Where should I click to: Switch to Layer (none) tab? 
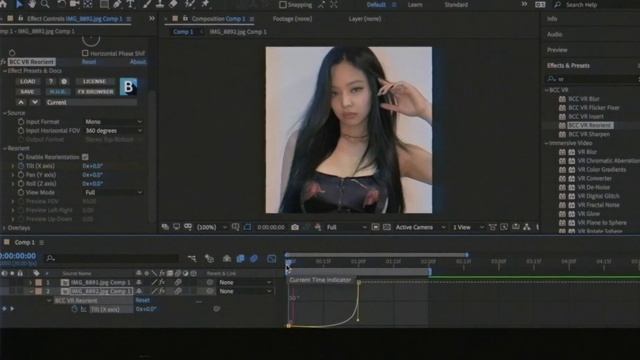pos(365,19)
